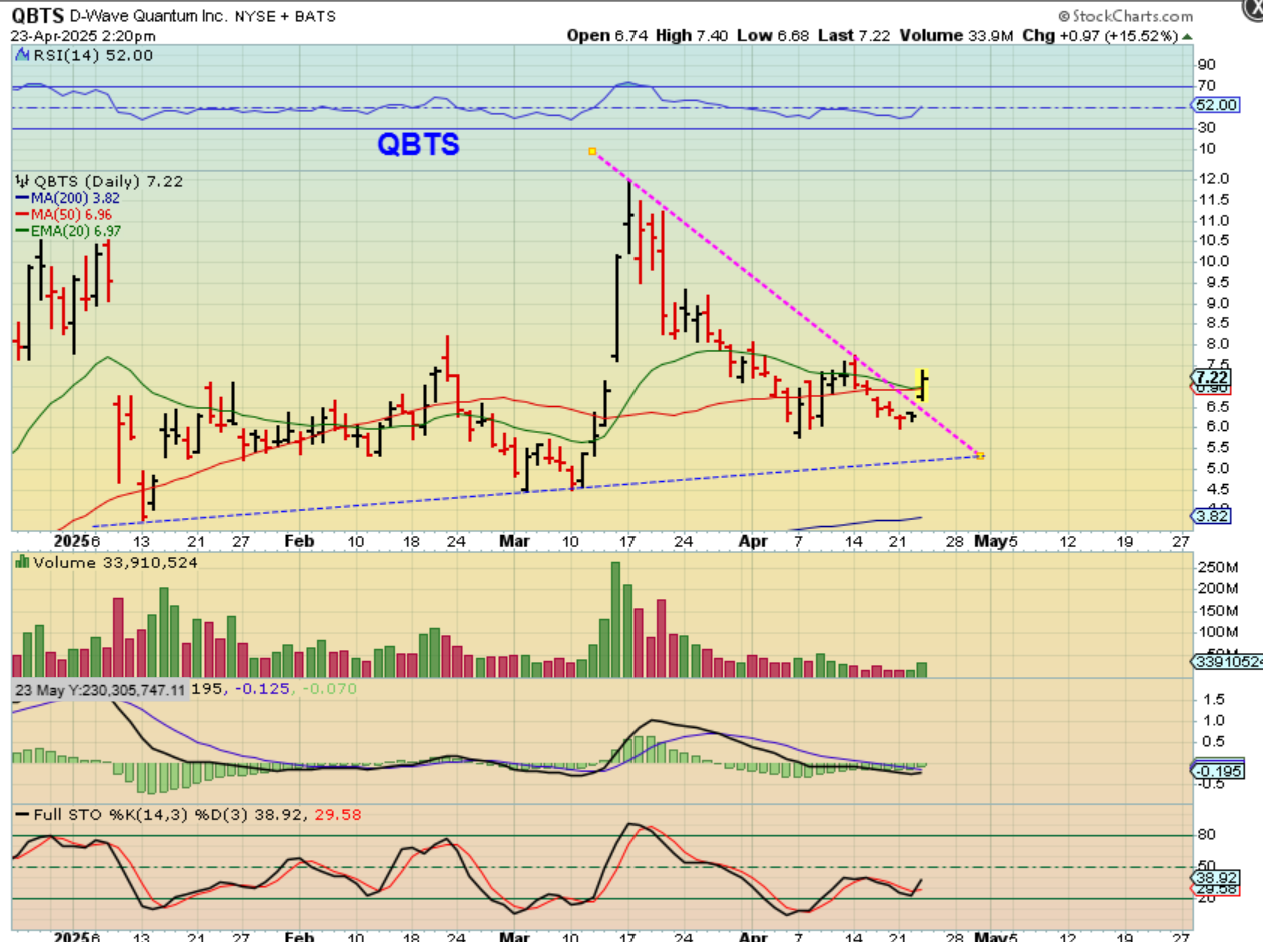This screenshot has width=1263, height=942.
Task: Click the yellow highlighted latest candle
Action: click(x=924, y=385)
